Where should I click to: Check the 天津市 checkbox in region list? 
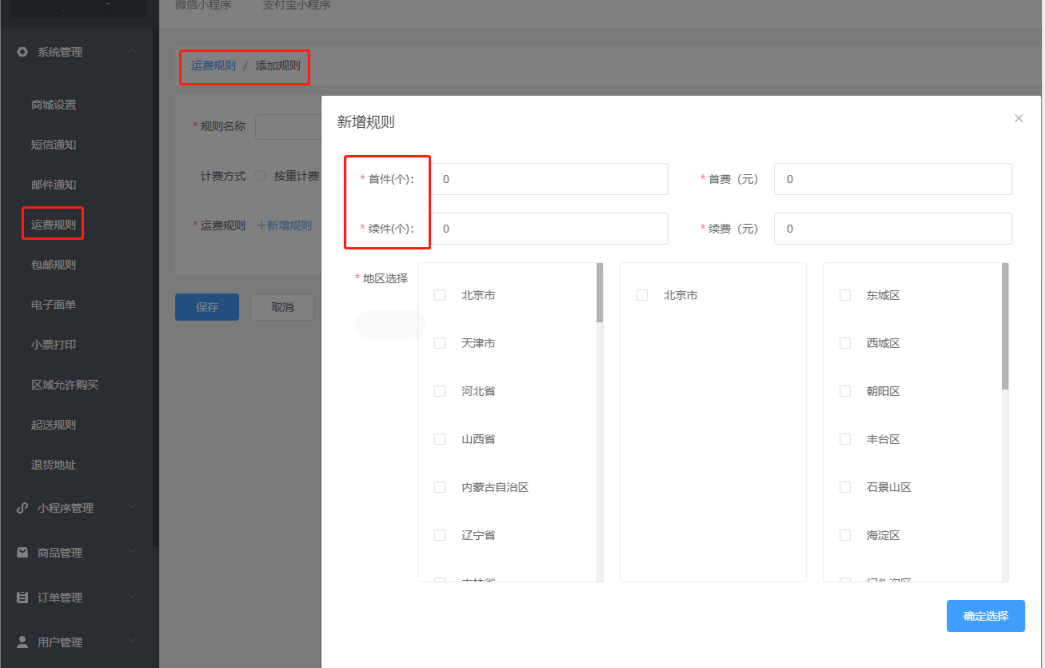pyautogui.click(x=440, y=343)
